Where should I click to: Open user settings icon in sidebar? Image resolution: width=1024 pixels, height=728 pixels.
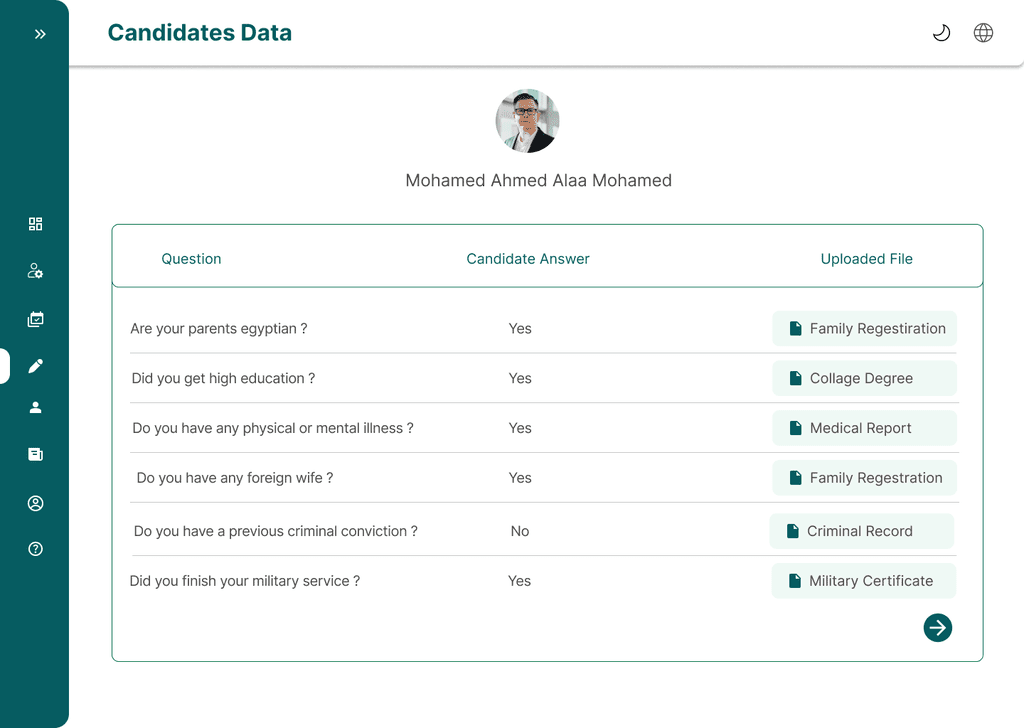click(36, 271)
